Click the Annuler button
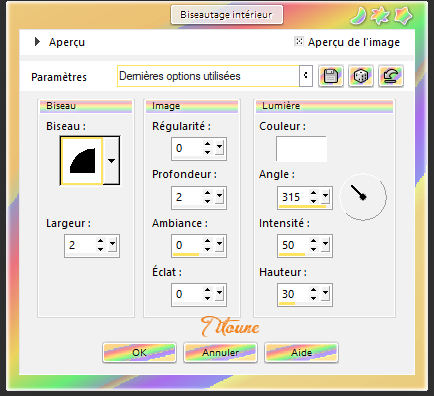The height and width of the screenshot is (396, 434). click(x=220, y=353)
